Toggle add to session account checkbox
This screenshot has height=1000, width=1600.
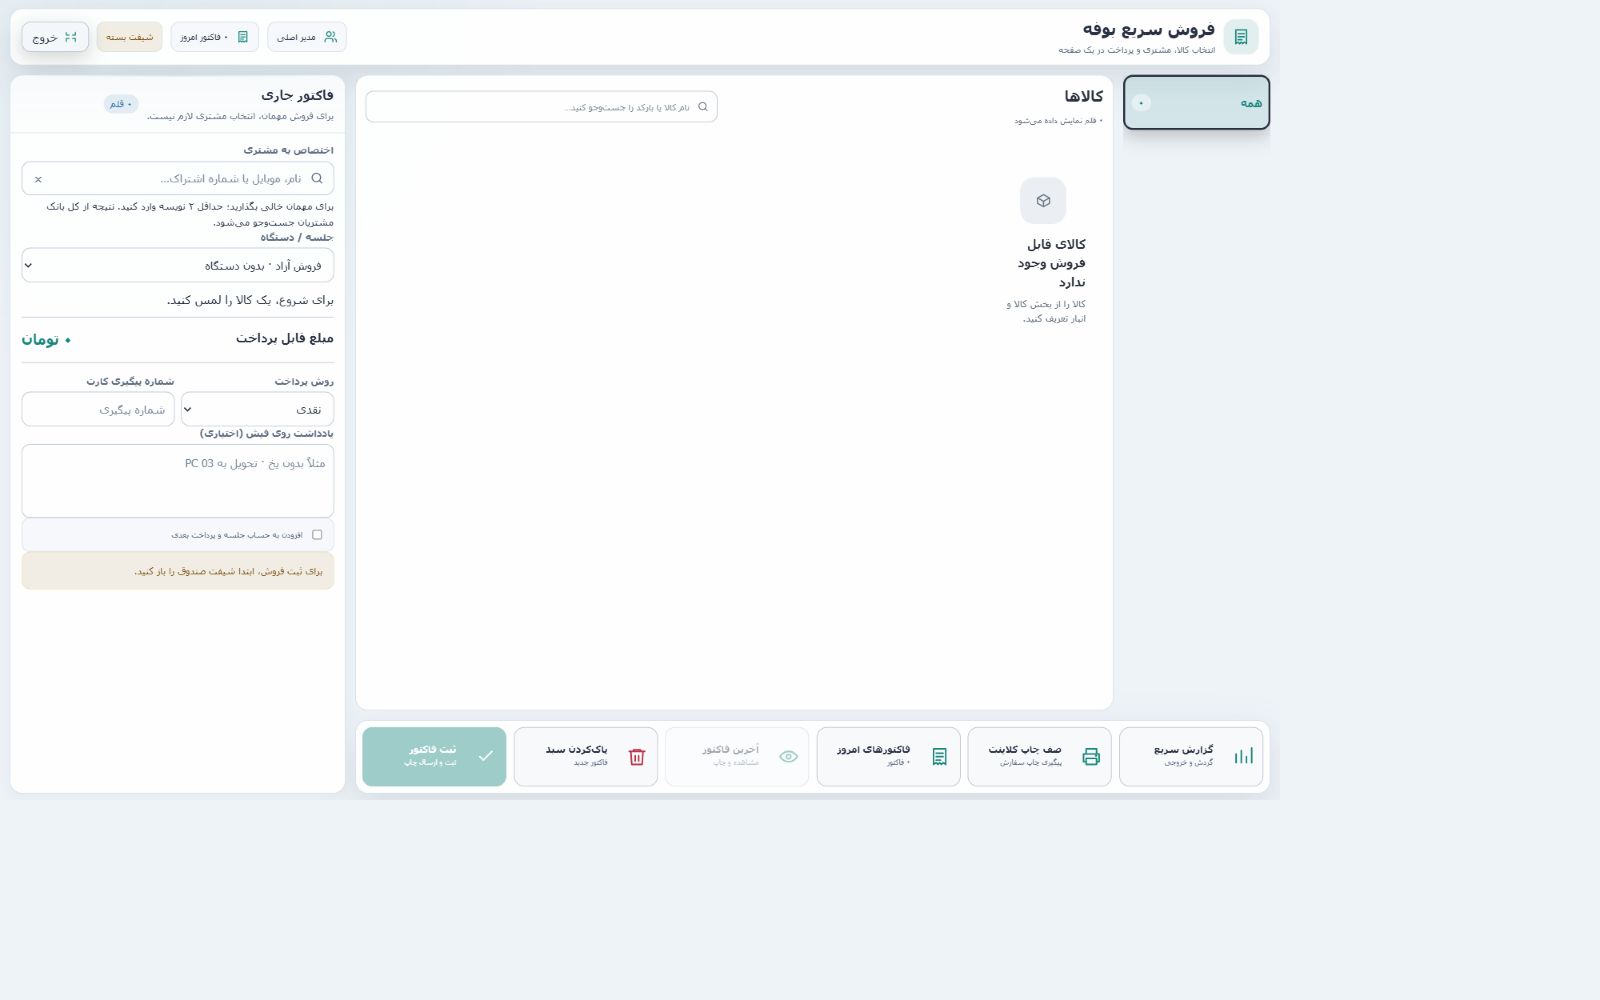(317, 534)
